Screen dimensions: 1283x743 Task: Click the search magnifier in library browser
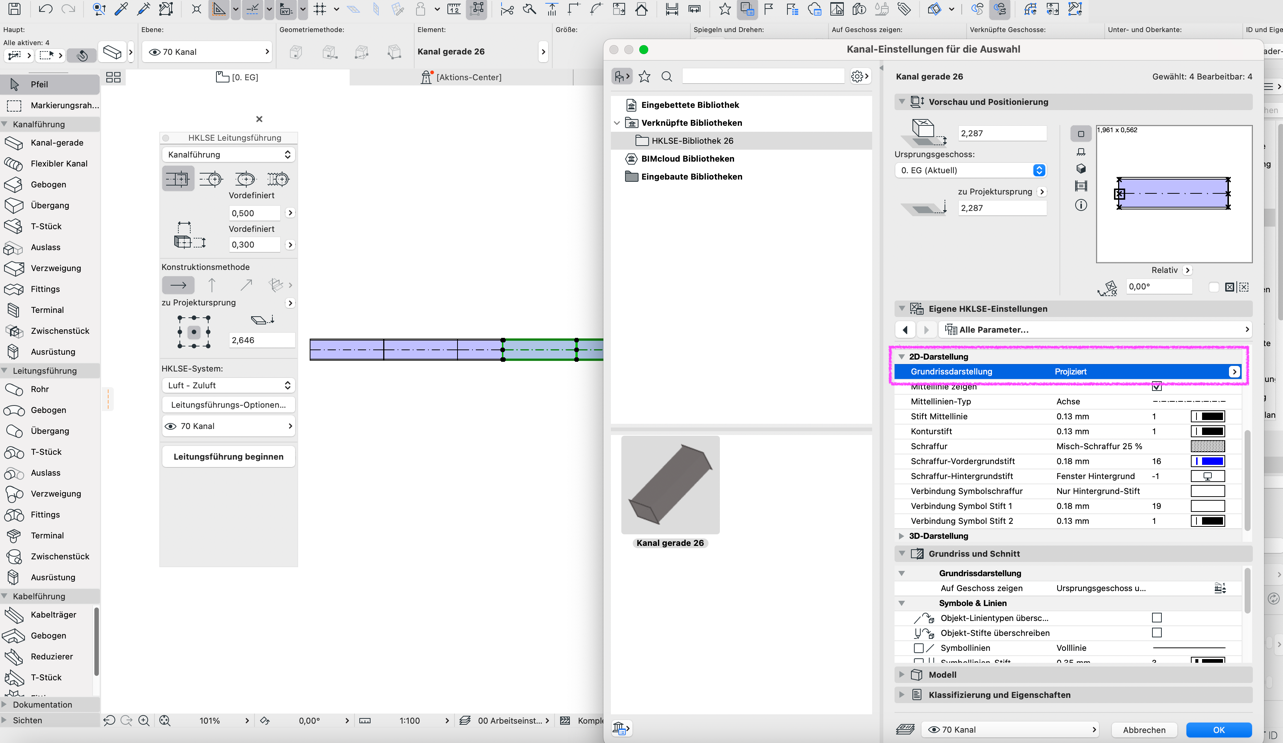667,76
